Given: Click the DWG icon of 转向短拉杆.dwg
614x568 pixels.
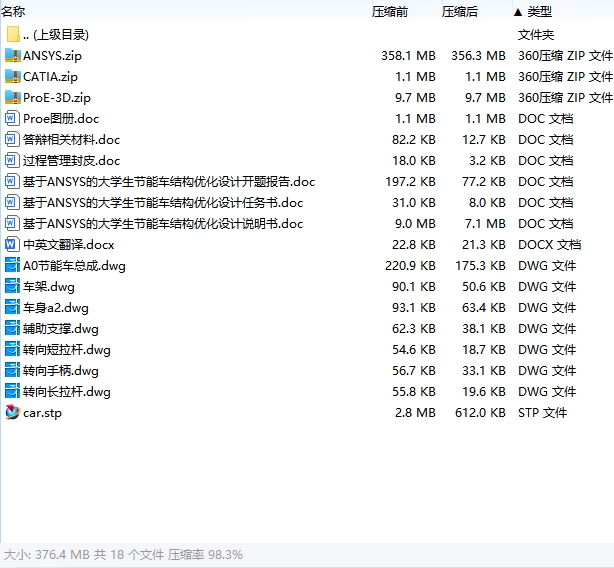Looking at the screenshot, I should tap(12, 350).
